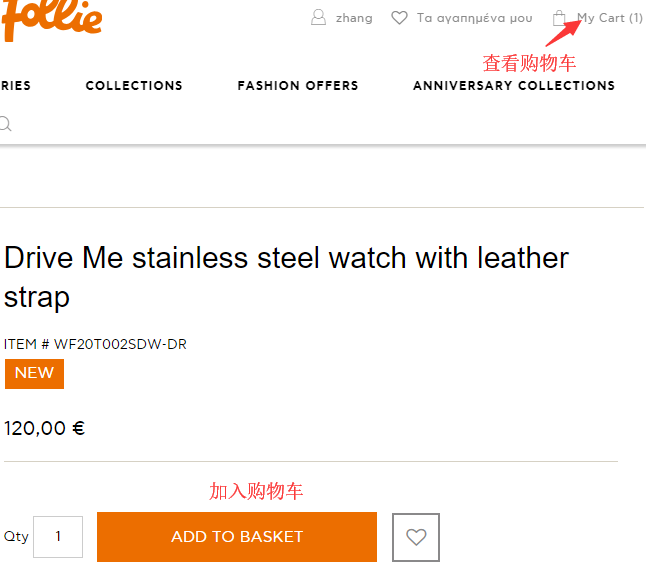Open the shopping bag cart icon
The width and height of the screenshot is (646, 567).
click(x=559, y=18)
